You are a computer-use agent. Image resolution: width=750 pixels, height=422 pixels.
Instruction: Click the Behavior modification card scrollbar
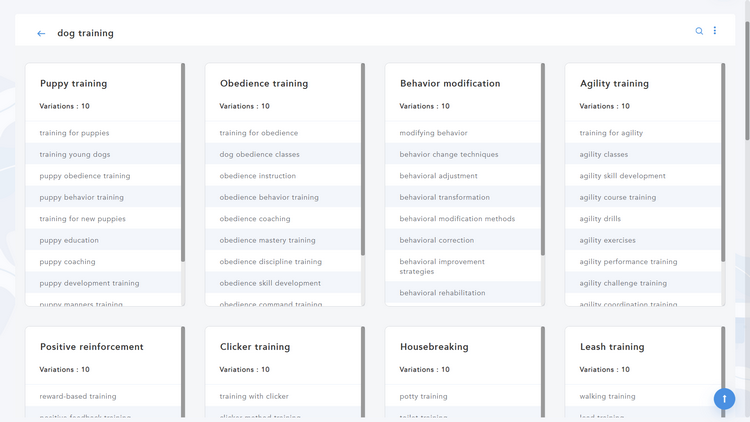tap(542, 159)
